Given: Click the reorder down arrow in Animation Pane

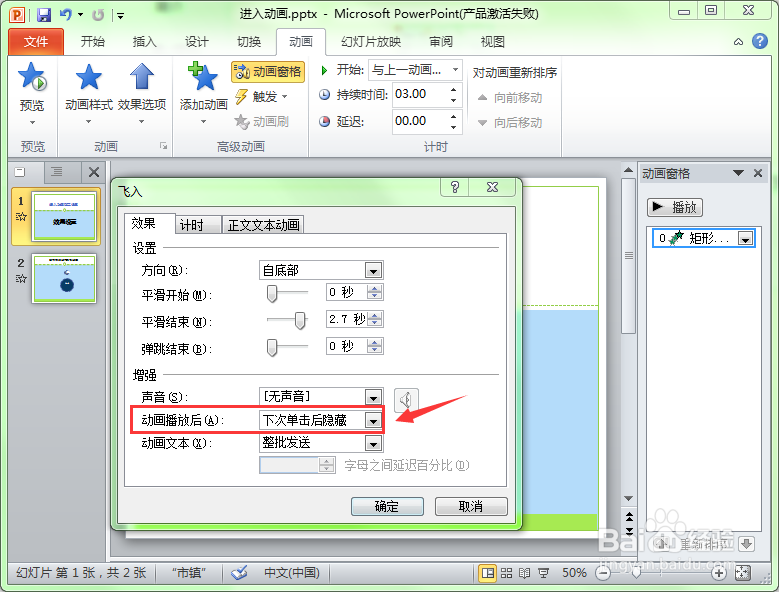Looking at the screenshot, I should [746, 544].
